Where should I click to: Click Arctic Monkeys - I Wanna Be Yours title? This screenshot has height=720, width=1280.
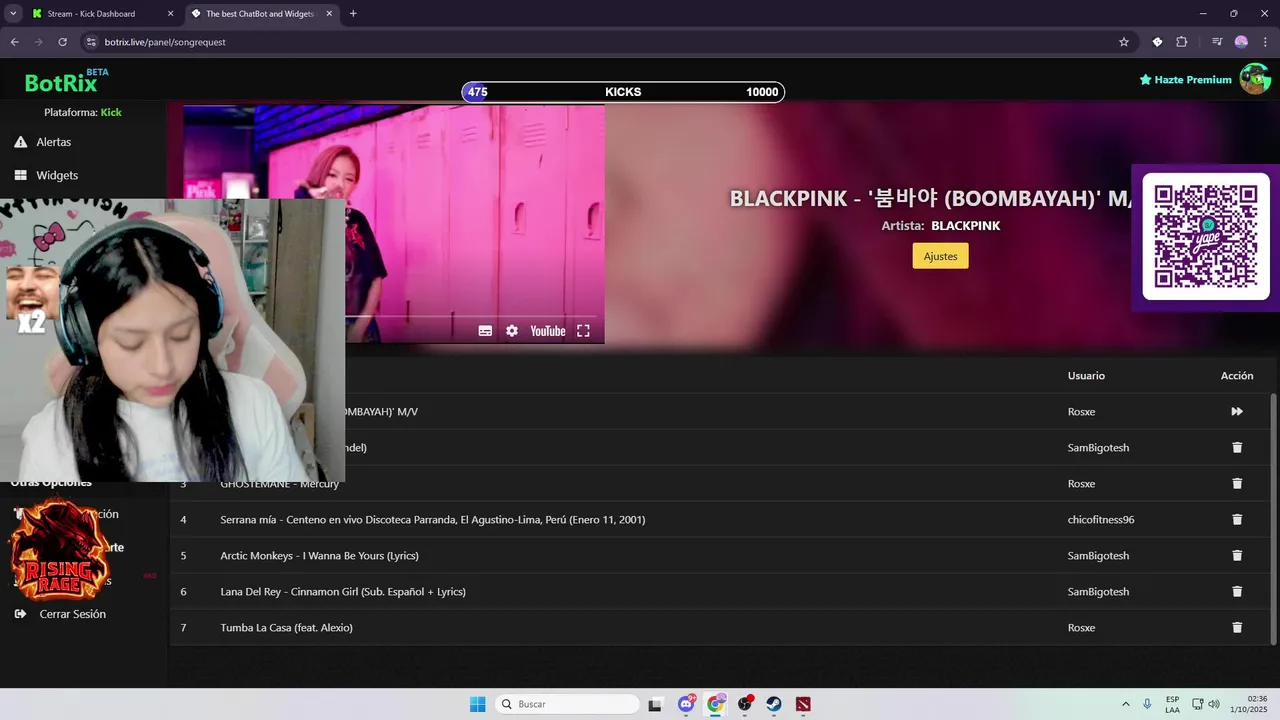point(319,555)
